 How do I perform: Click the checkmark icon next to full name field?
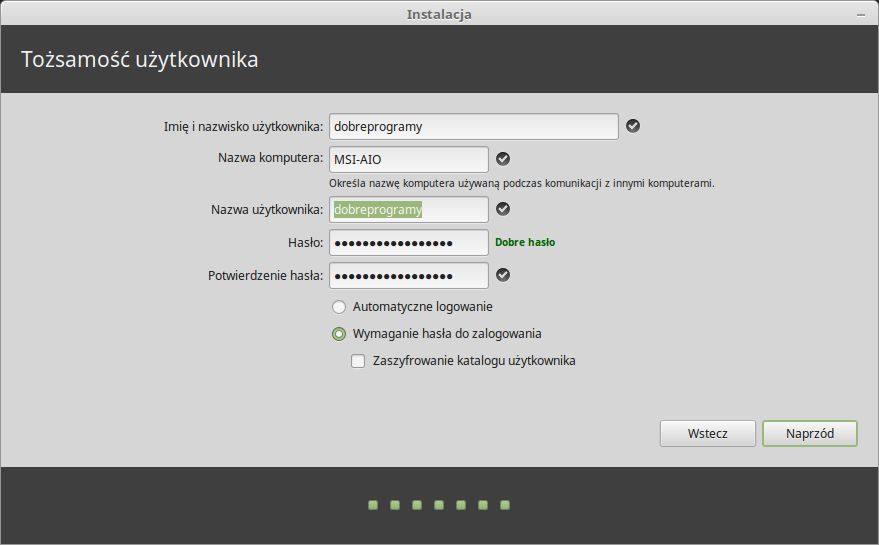(633, 126)
